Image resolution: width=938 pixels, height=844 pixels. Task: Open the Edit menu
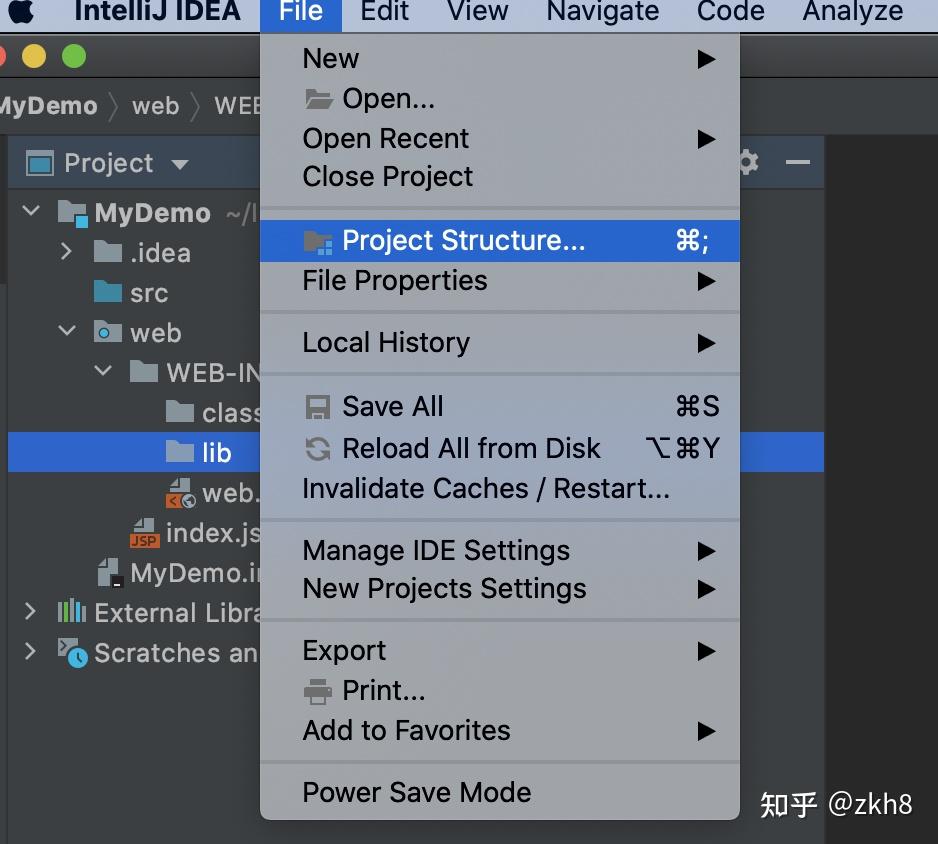[383, 13]
